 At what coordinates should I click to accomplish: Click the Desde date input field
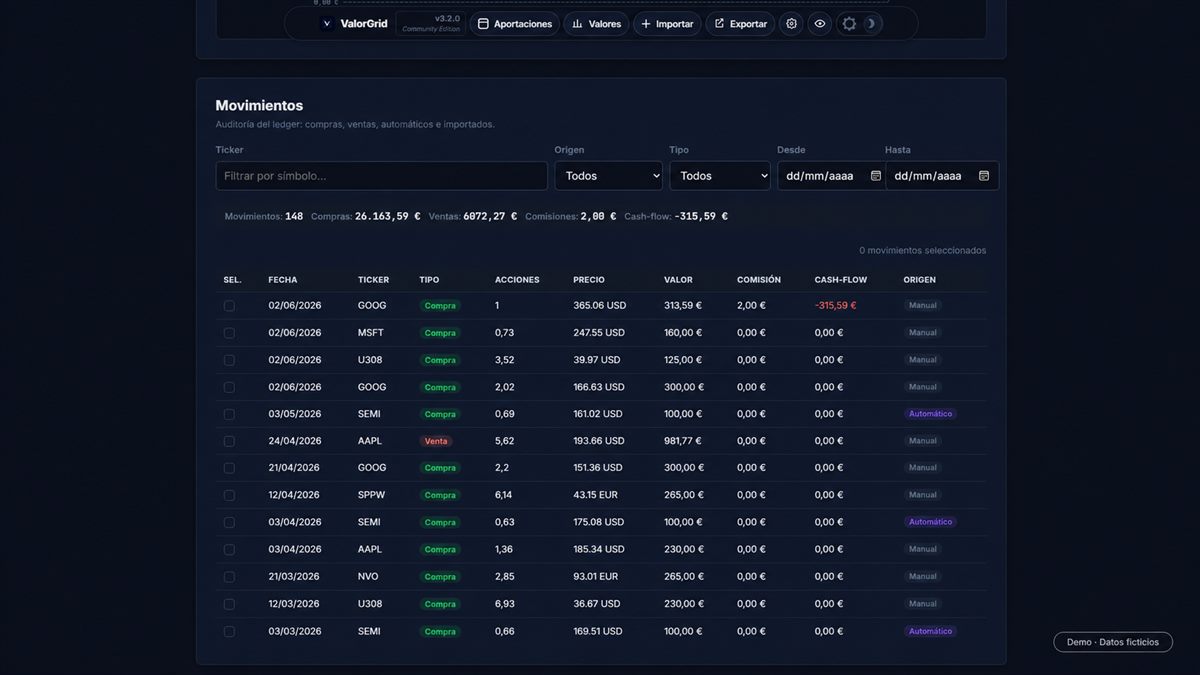click(831, 176)
